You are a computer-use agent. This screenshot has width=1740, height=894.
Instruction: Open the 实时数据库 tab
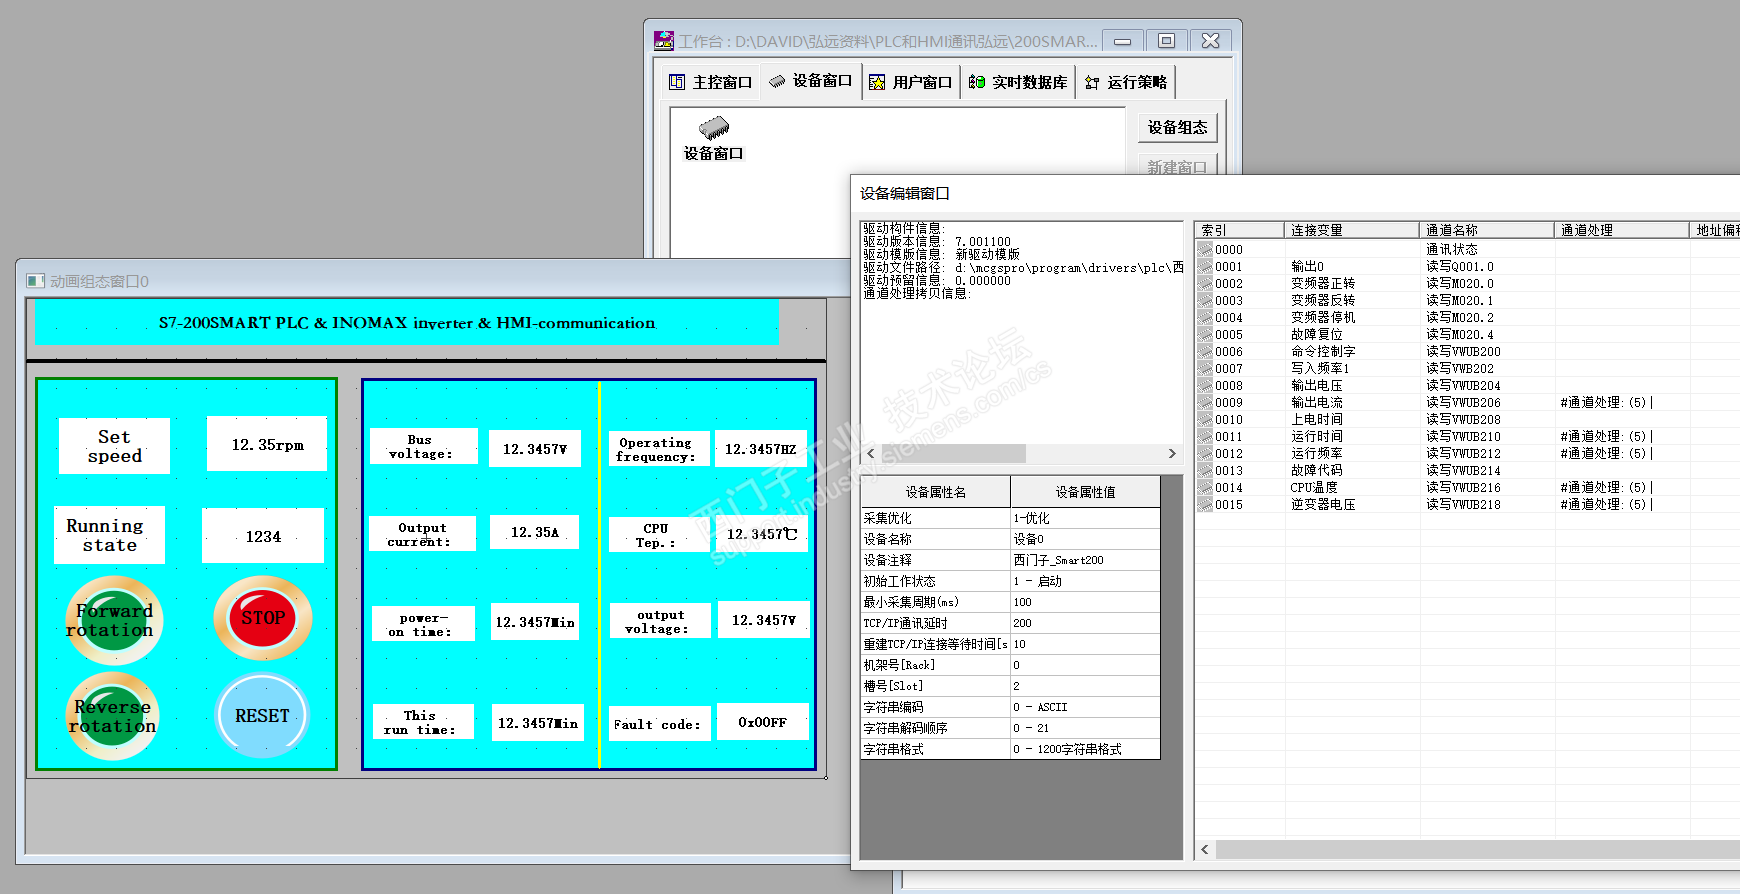click(x=1018, y=82)
